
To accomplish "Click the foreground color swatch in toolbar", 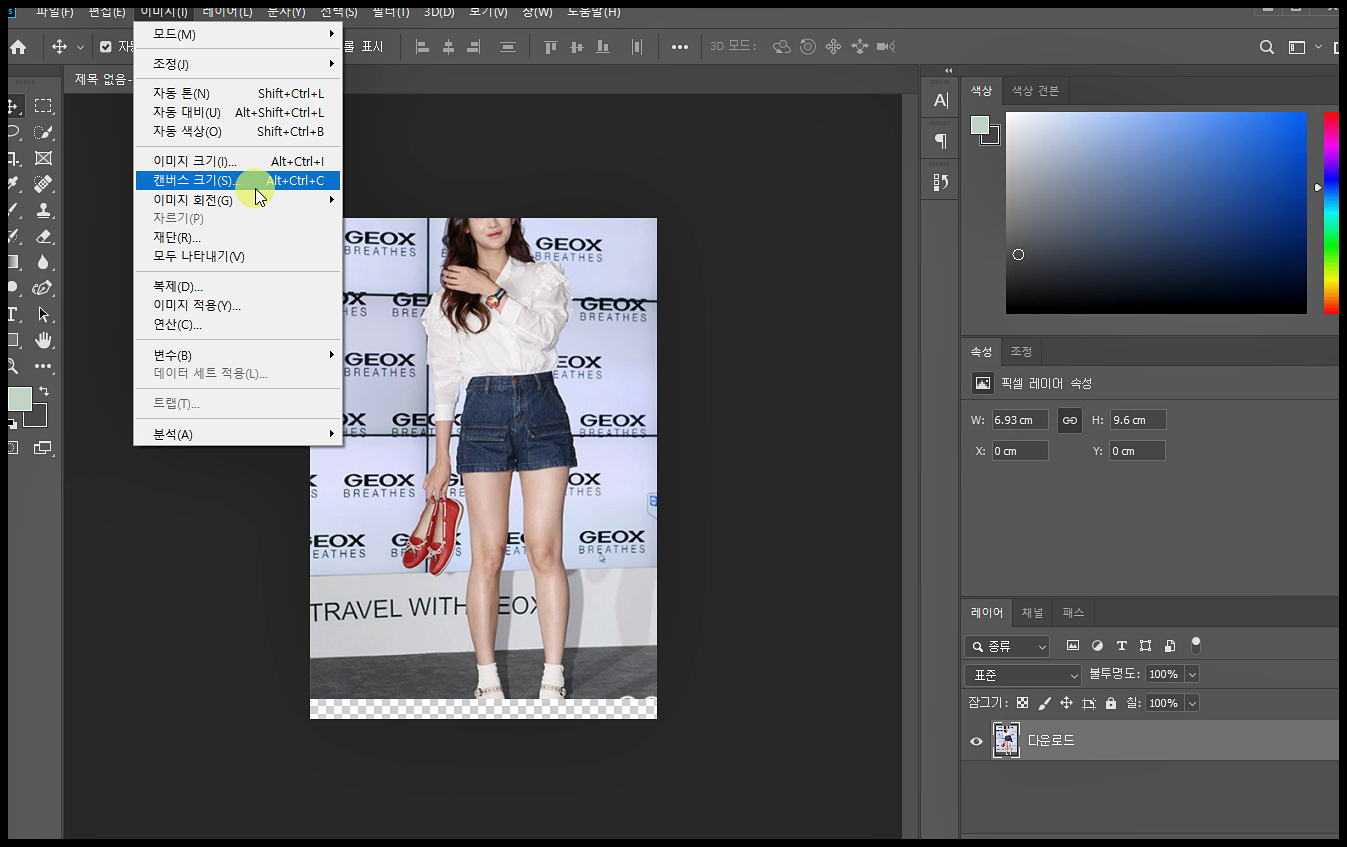I will (19, 399).
